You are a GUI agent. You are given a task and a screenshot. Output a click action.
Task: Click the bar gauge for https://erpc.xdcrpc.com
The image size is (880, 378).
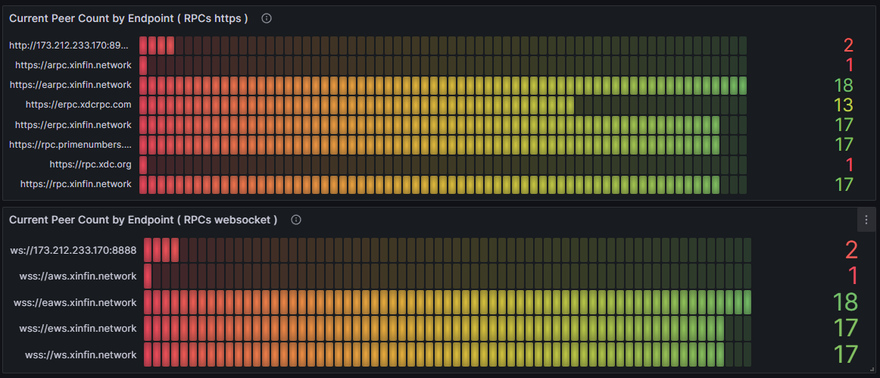coord(443,105)
